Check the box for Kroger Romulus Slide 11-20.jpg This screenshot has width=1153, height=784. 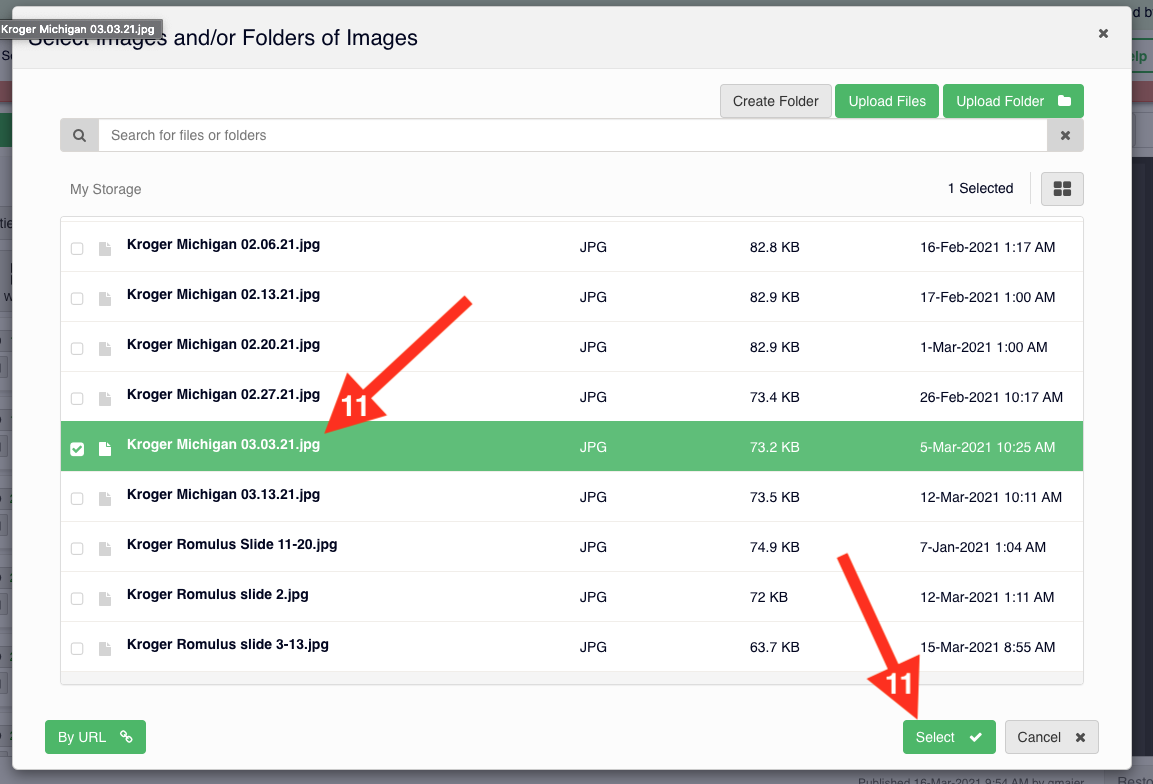pyautogui.click(x=77, y=549)
